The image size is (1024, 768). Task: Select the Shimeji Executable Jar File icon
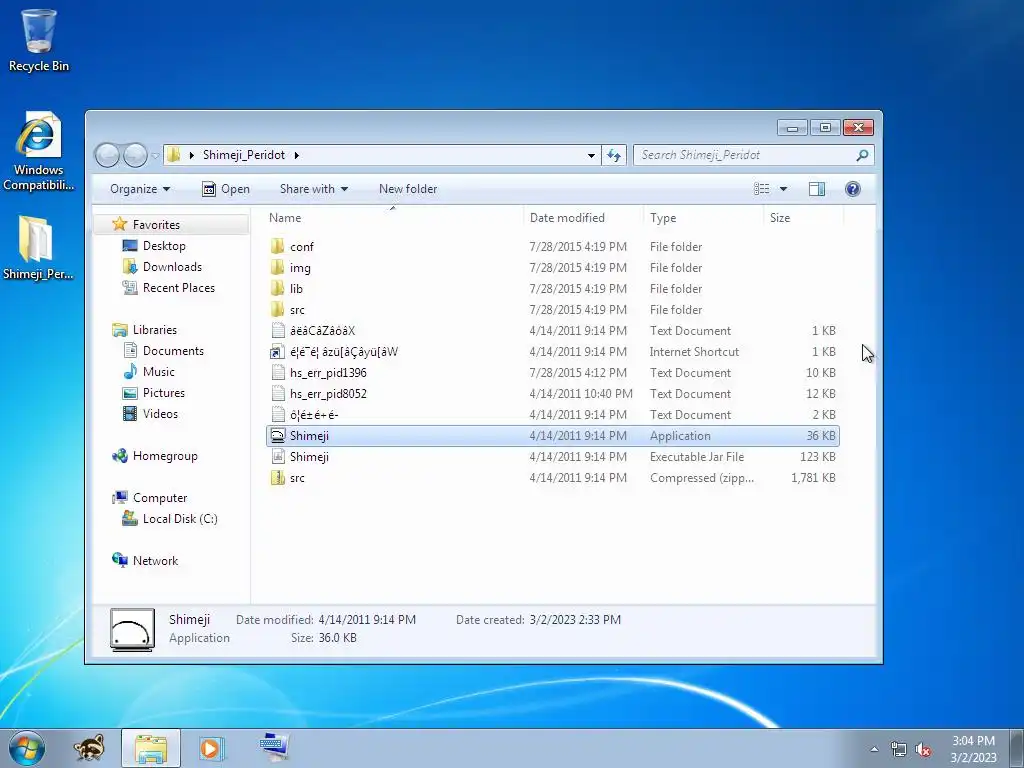pos(278,456)
